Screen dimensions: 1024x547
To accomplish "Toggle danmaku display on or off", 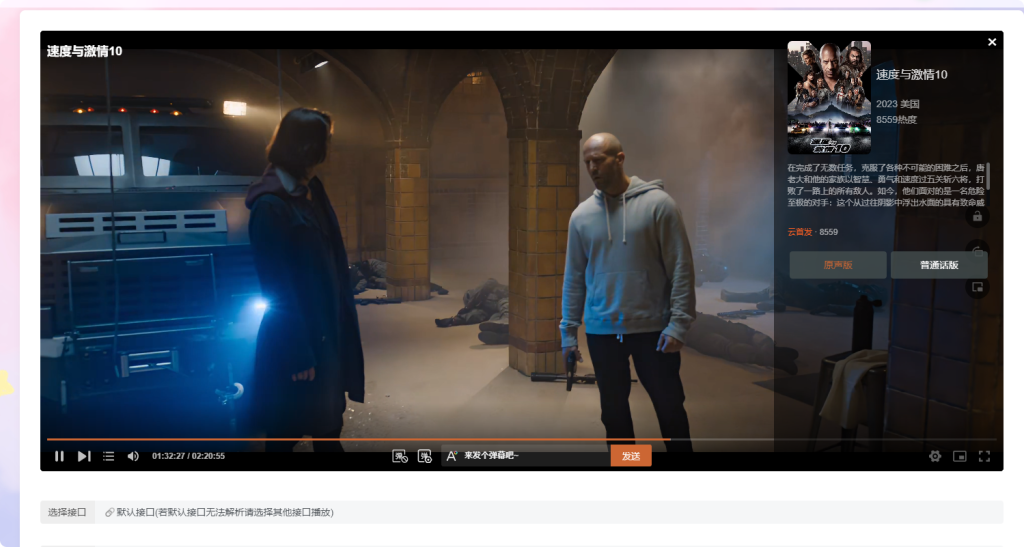I will tap(400, 456).
